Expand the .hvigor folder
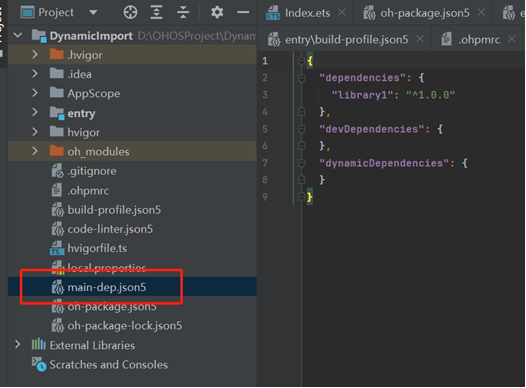The height and width of the screenshot is (388, 526). click(35, 54)
